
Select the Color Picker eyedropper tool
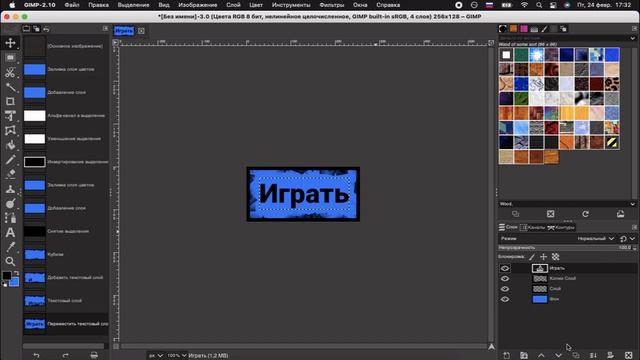[x=10, y=247]
